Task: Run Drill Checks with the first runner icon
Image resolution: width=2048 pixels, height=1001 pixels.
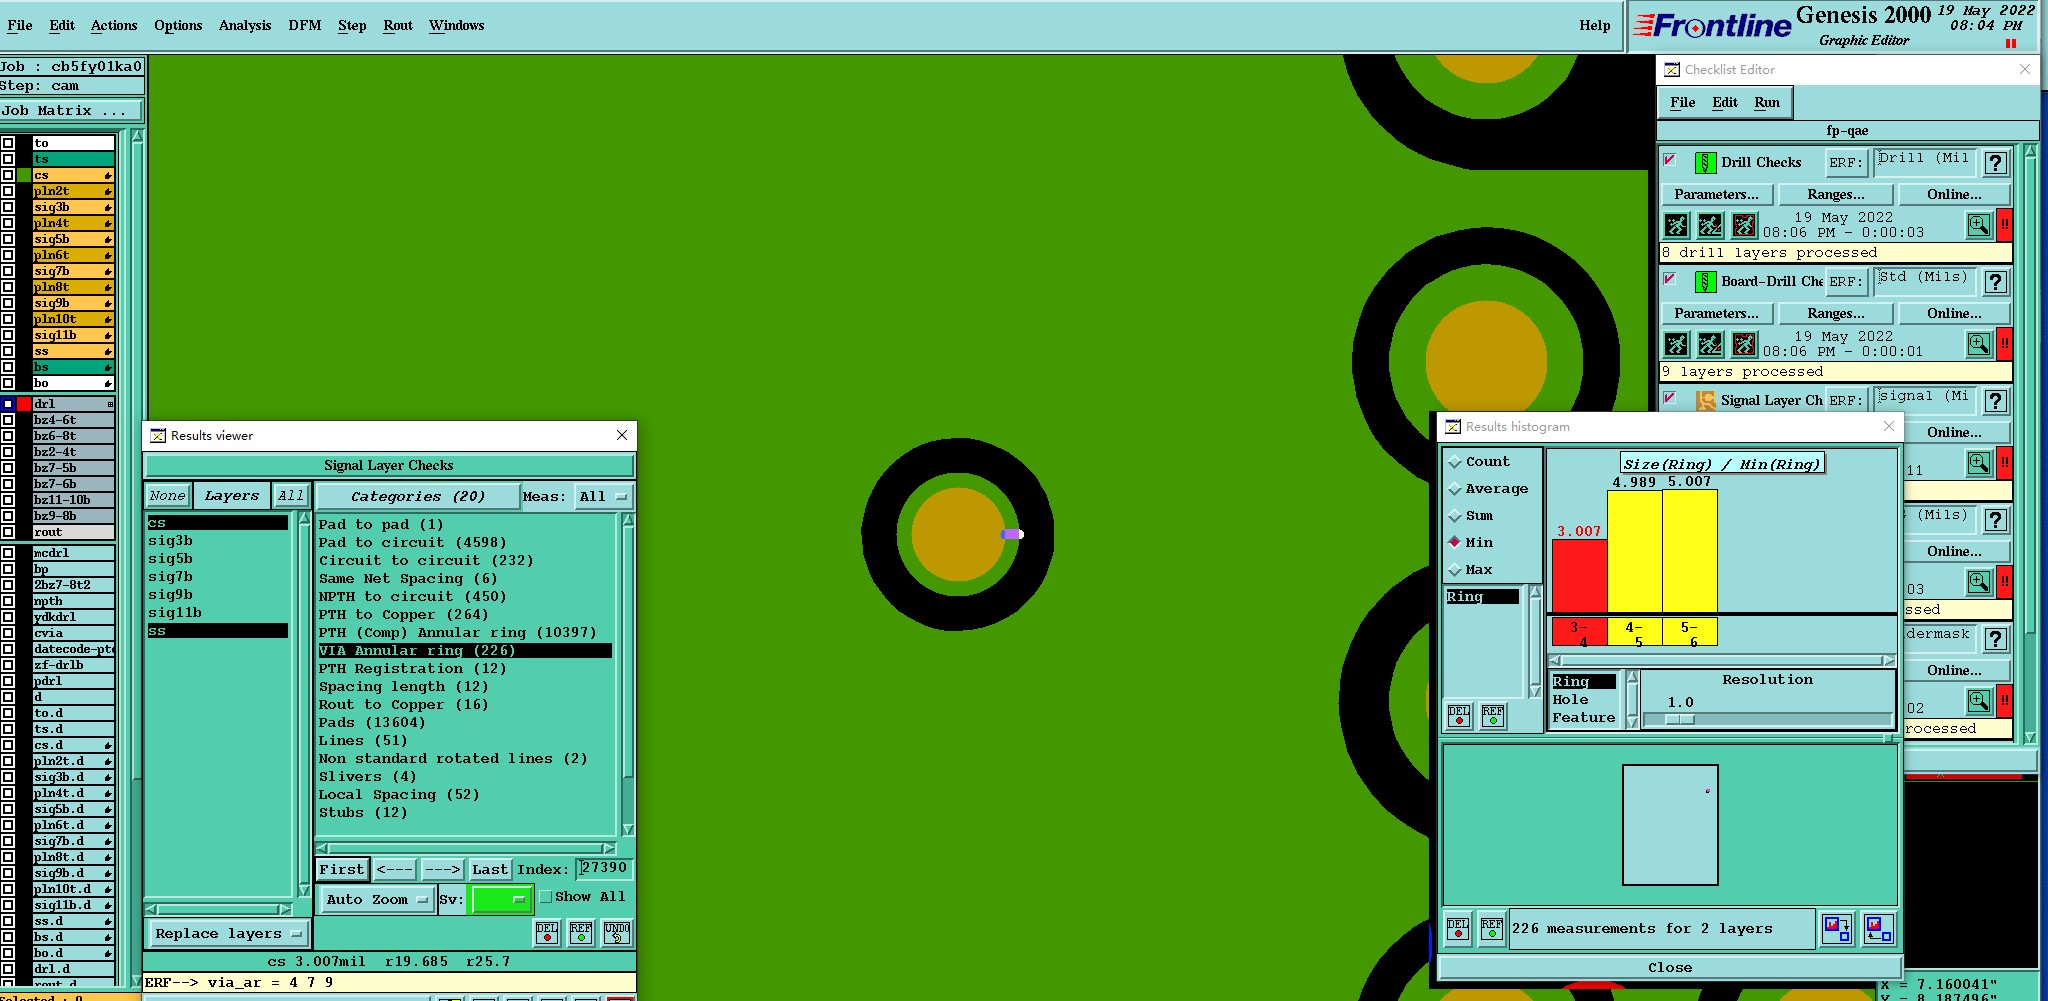Action: (1677, 225)
